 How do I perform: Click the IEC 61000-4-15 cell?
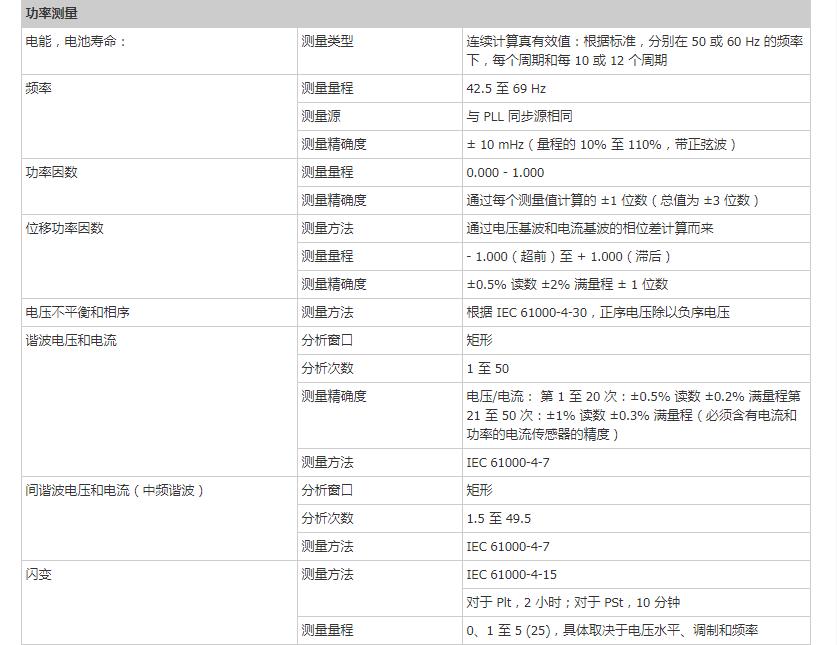click(x=511, y=574)
